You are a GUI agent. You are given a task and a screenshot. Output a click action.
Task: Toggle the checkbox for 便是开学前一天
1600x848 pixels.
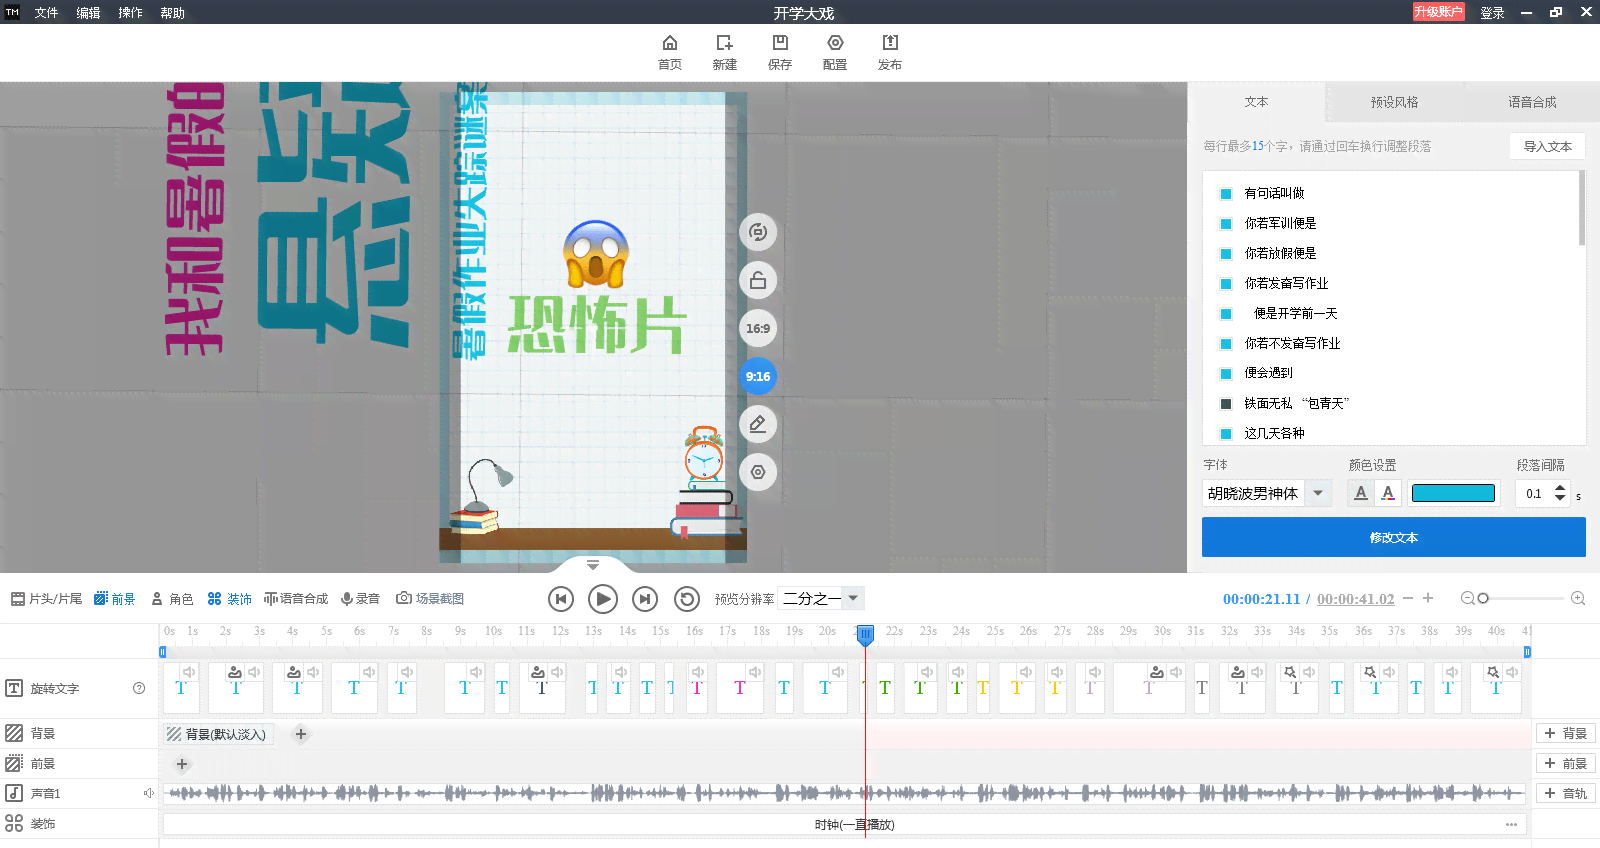point(1226,314)
